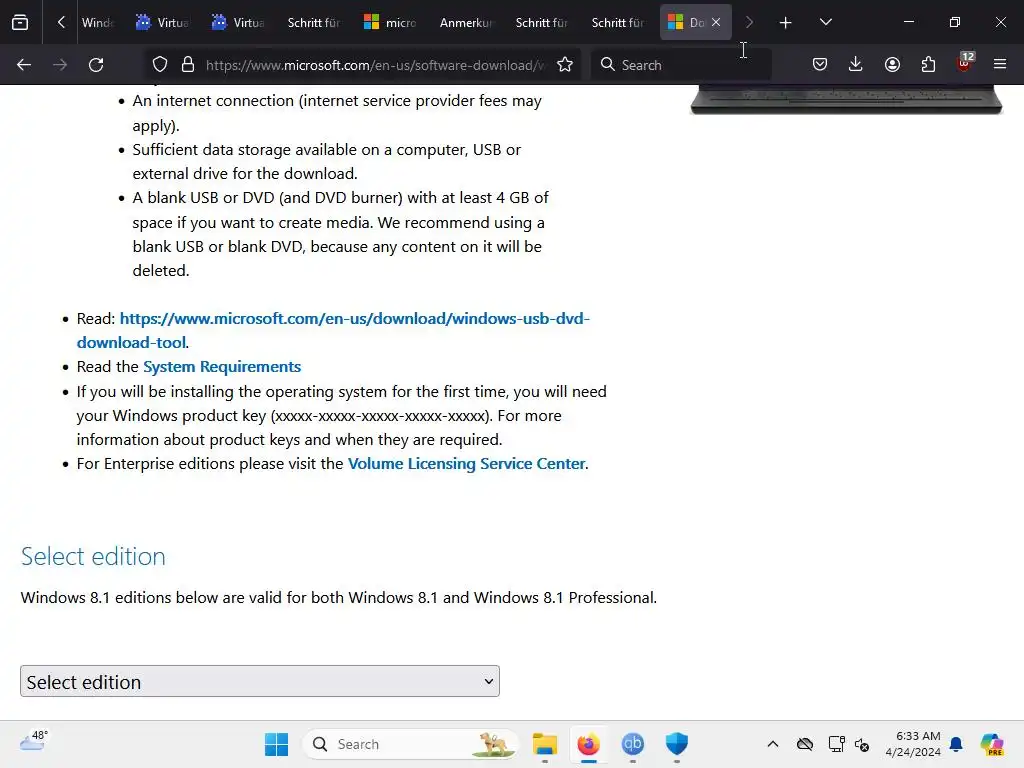Open qBittorrent from taskbar
Viewport: 1024px width, 768px height.
(x=632, y=744)
